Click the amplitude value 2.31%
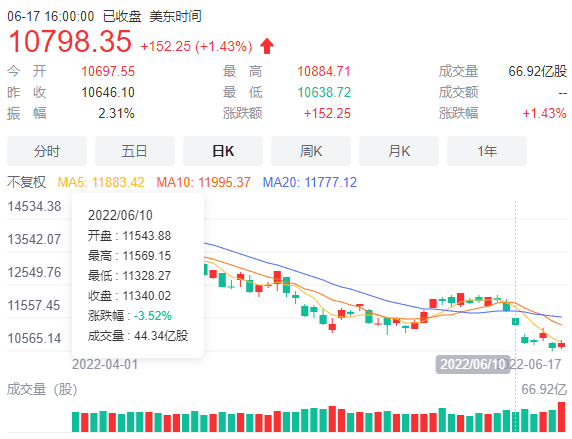Image resolution: width=572 pixels, height=439 pixels. 116,113
